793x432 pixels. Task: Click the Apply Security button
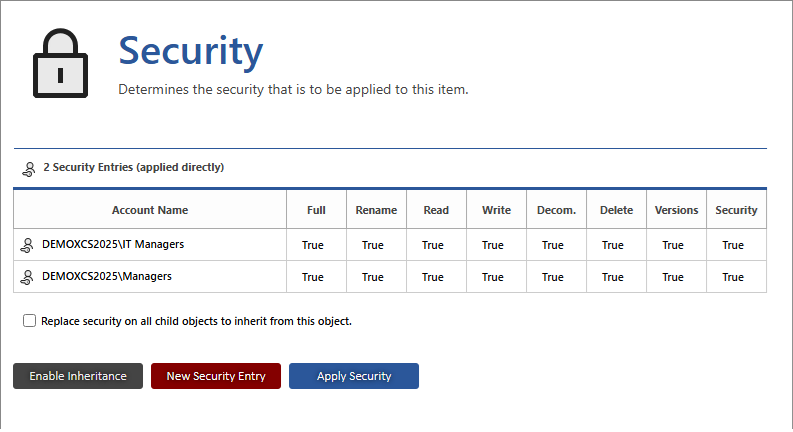[x=354, y=376]
